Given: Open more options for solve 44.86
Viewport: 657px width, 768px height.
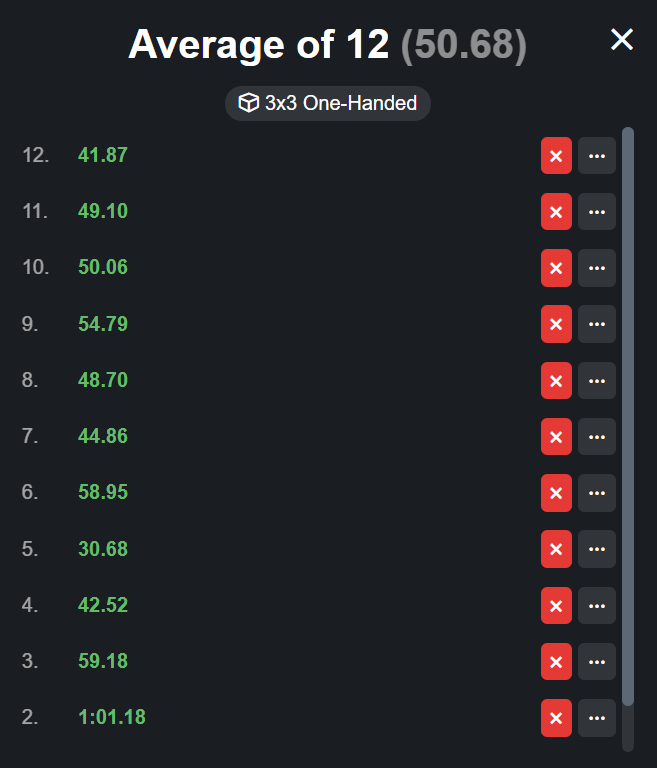Looking at the screenshot, I should tap(597, 436).
